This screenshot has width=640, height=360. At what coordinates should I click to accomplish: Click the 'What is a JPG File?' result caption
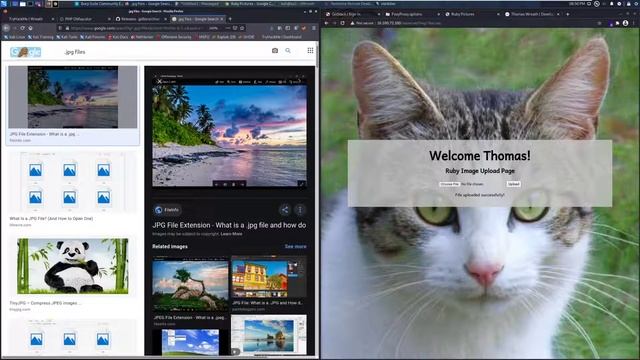(x=51, y=218)
